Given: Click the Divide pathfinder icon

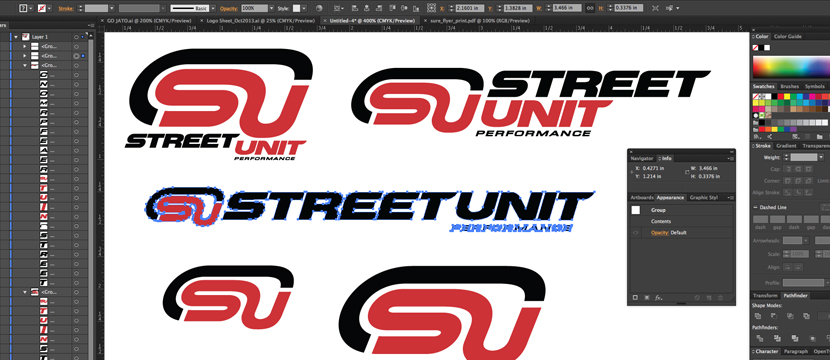Looking at the screenshot, I should [761, 338].
